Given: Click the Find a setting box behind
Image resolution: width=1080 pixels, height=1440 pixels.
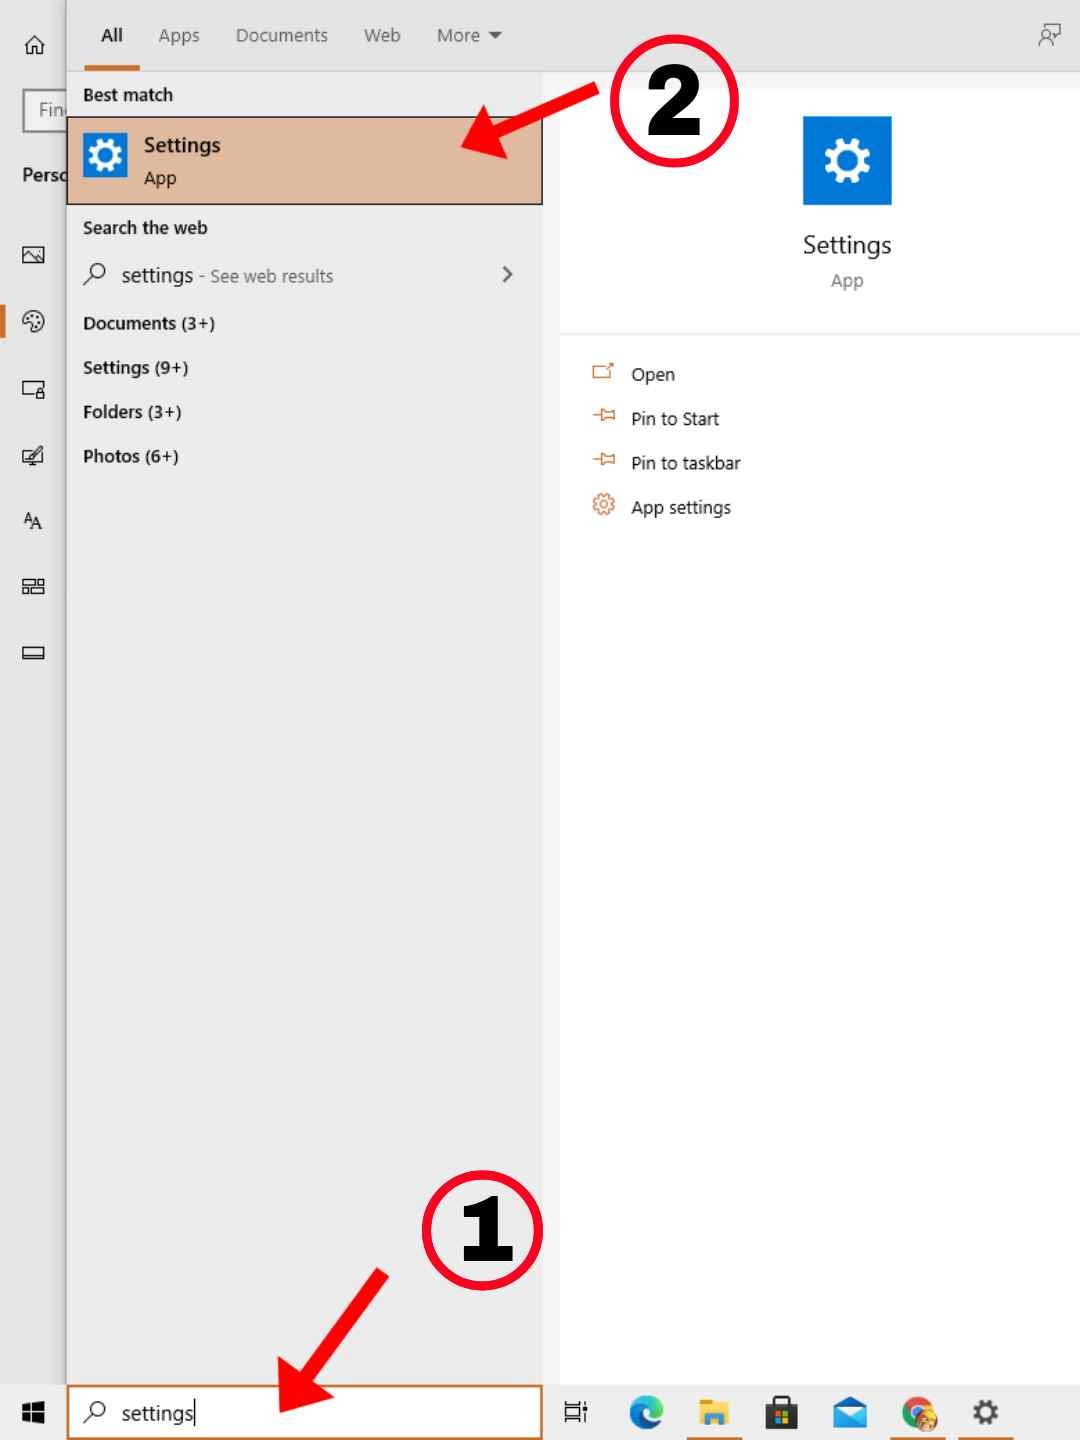Looking at the screenshot, I should click(44, 110).
